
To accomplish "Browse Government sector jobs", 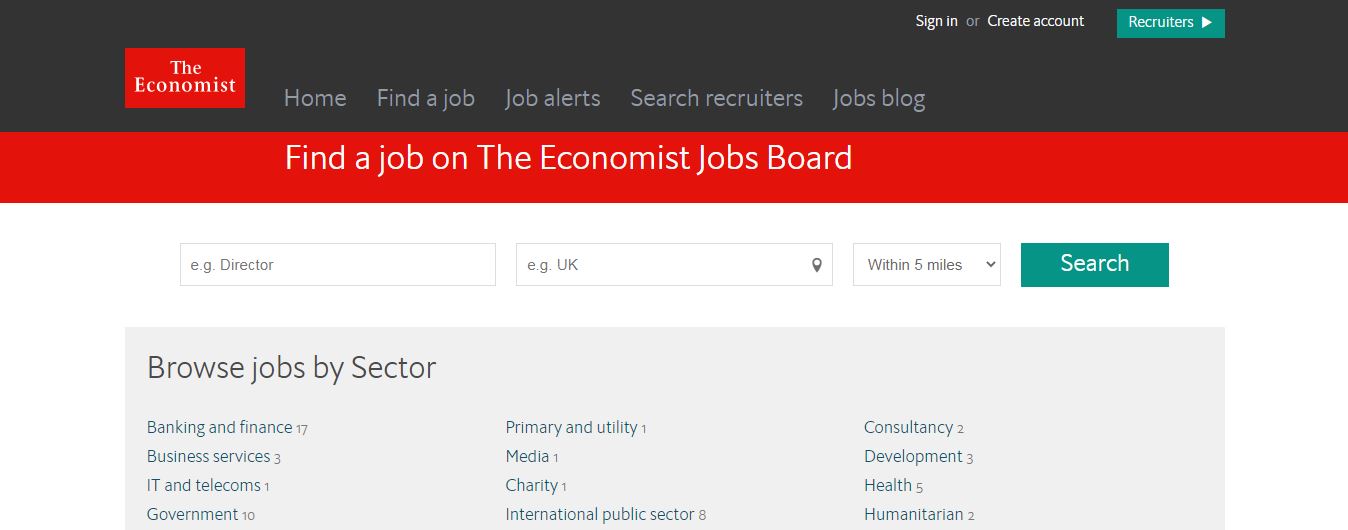I will (x=193, y=514).
